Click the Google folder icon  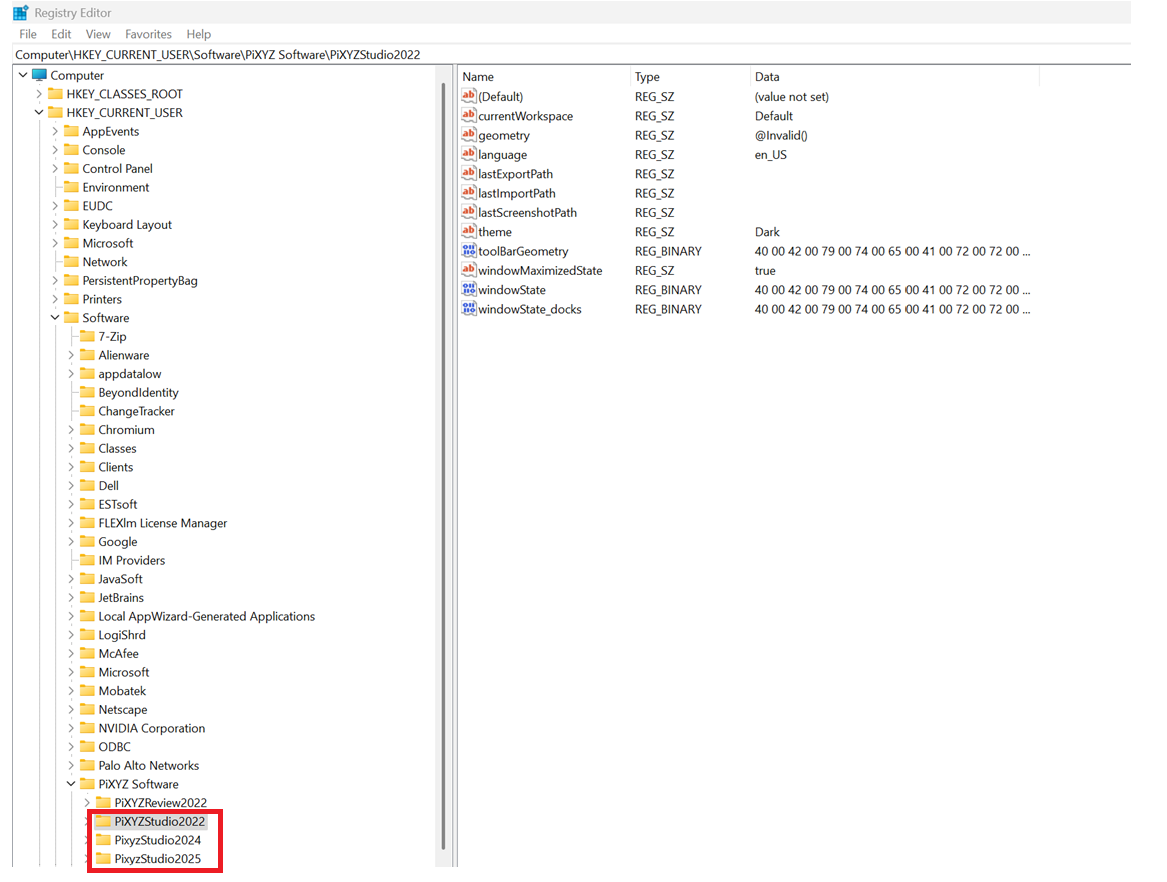coord(87,542)
